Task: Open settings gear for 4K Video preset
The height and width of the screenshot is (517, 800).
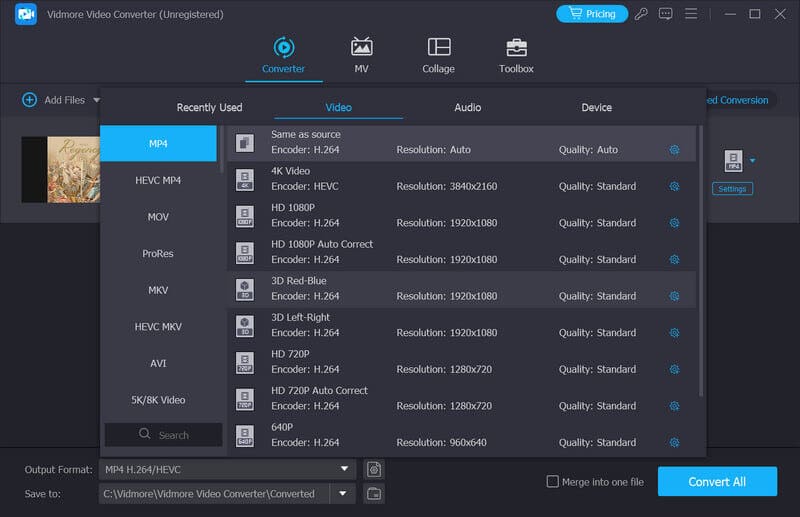Action: coord(674,186)
